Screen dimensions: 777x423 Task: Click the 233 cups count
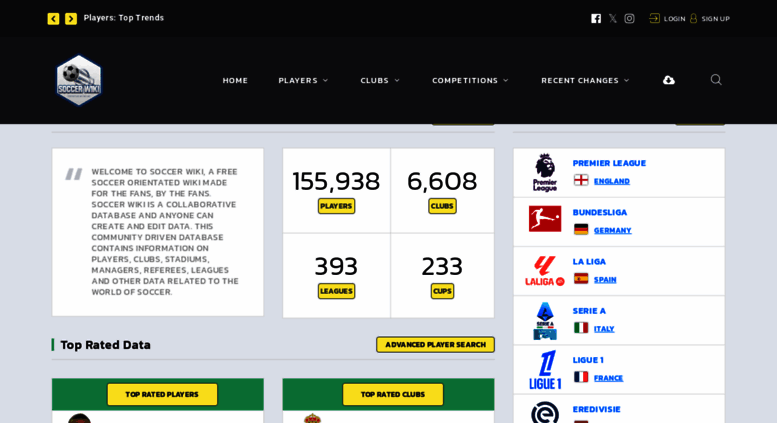[442, 266]
